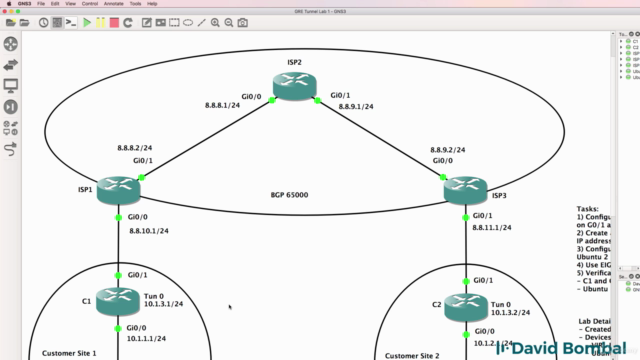Start all nodes with green play
This screenshot has height=360, width=640.
click(87, 23)
